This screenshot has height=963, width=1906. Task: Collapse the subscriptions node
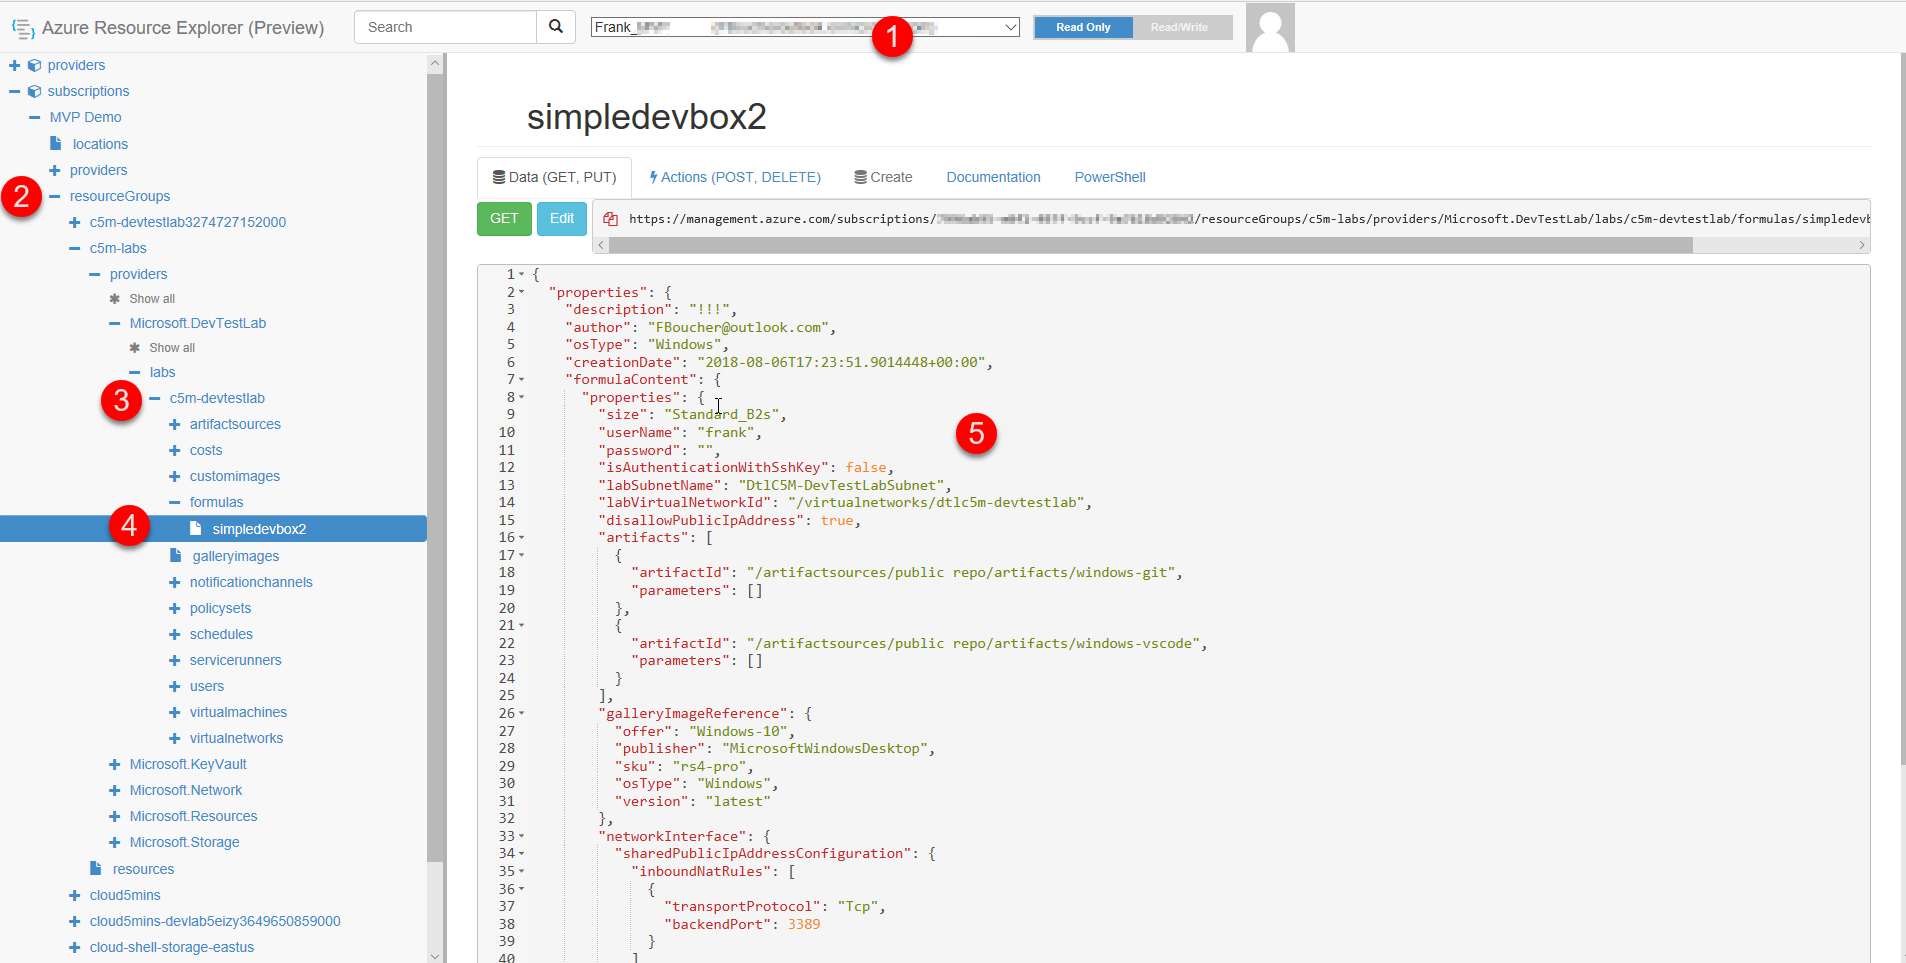(x=15, y=91)
